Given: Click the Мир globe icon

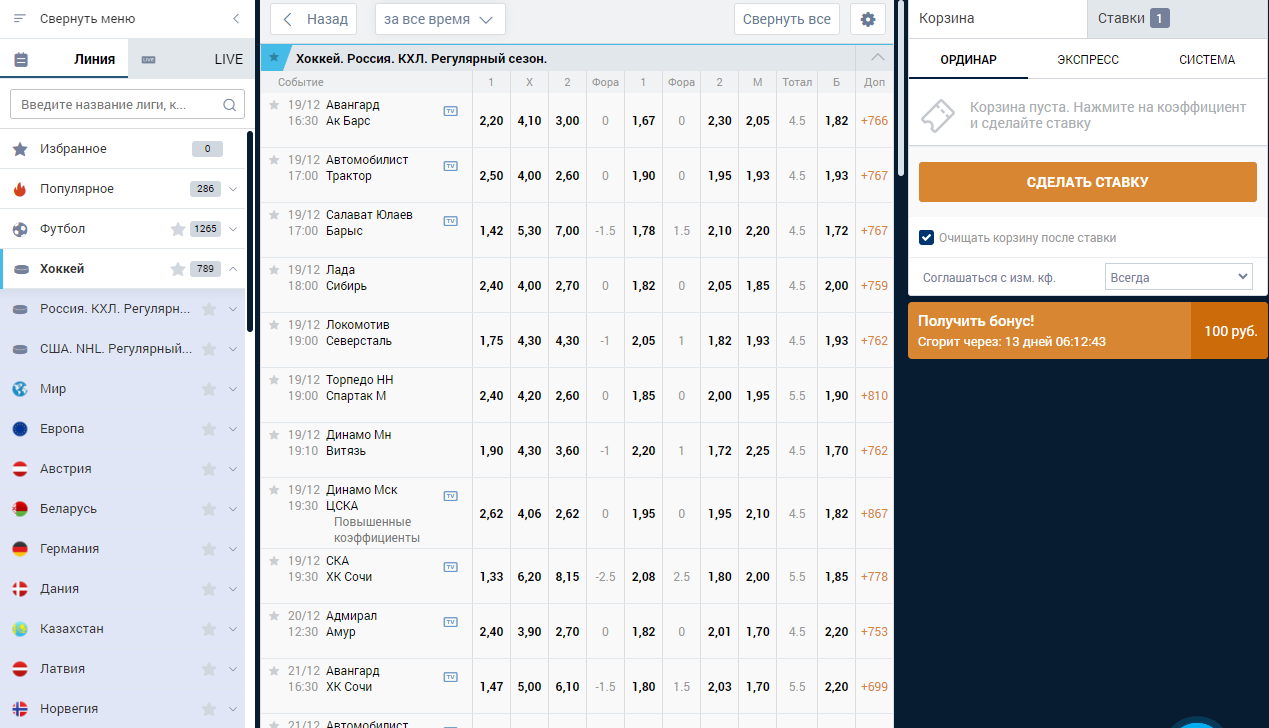Looking at the screenshot, I should 20,389.
